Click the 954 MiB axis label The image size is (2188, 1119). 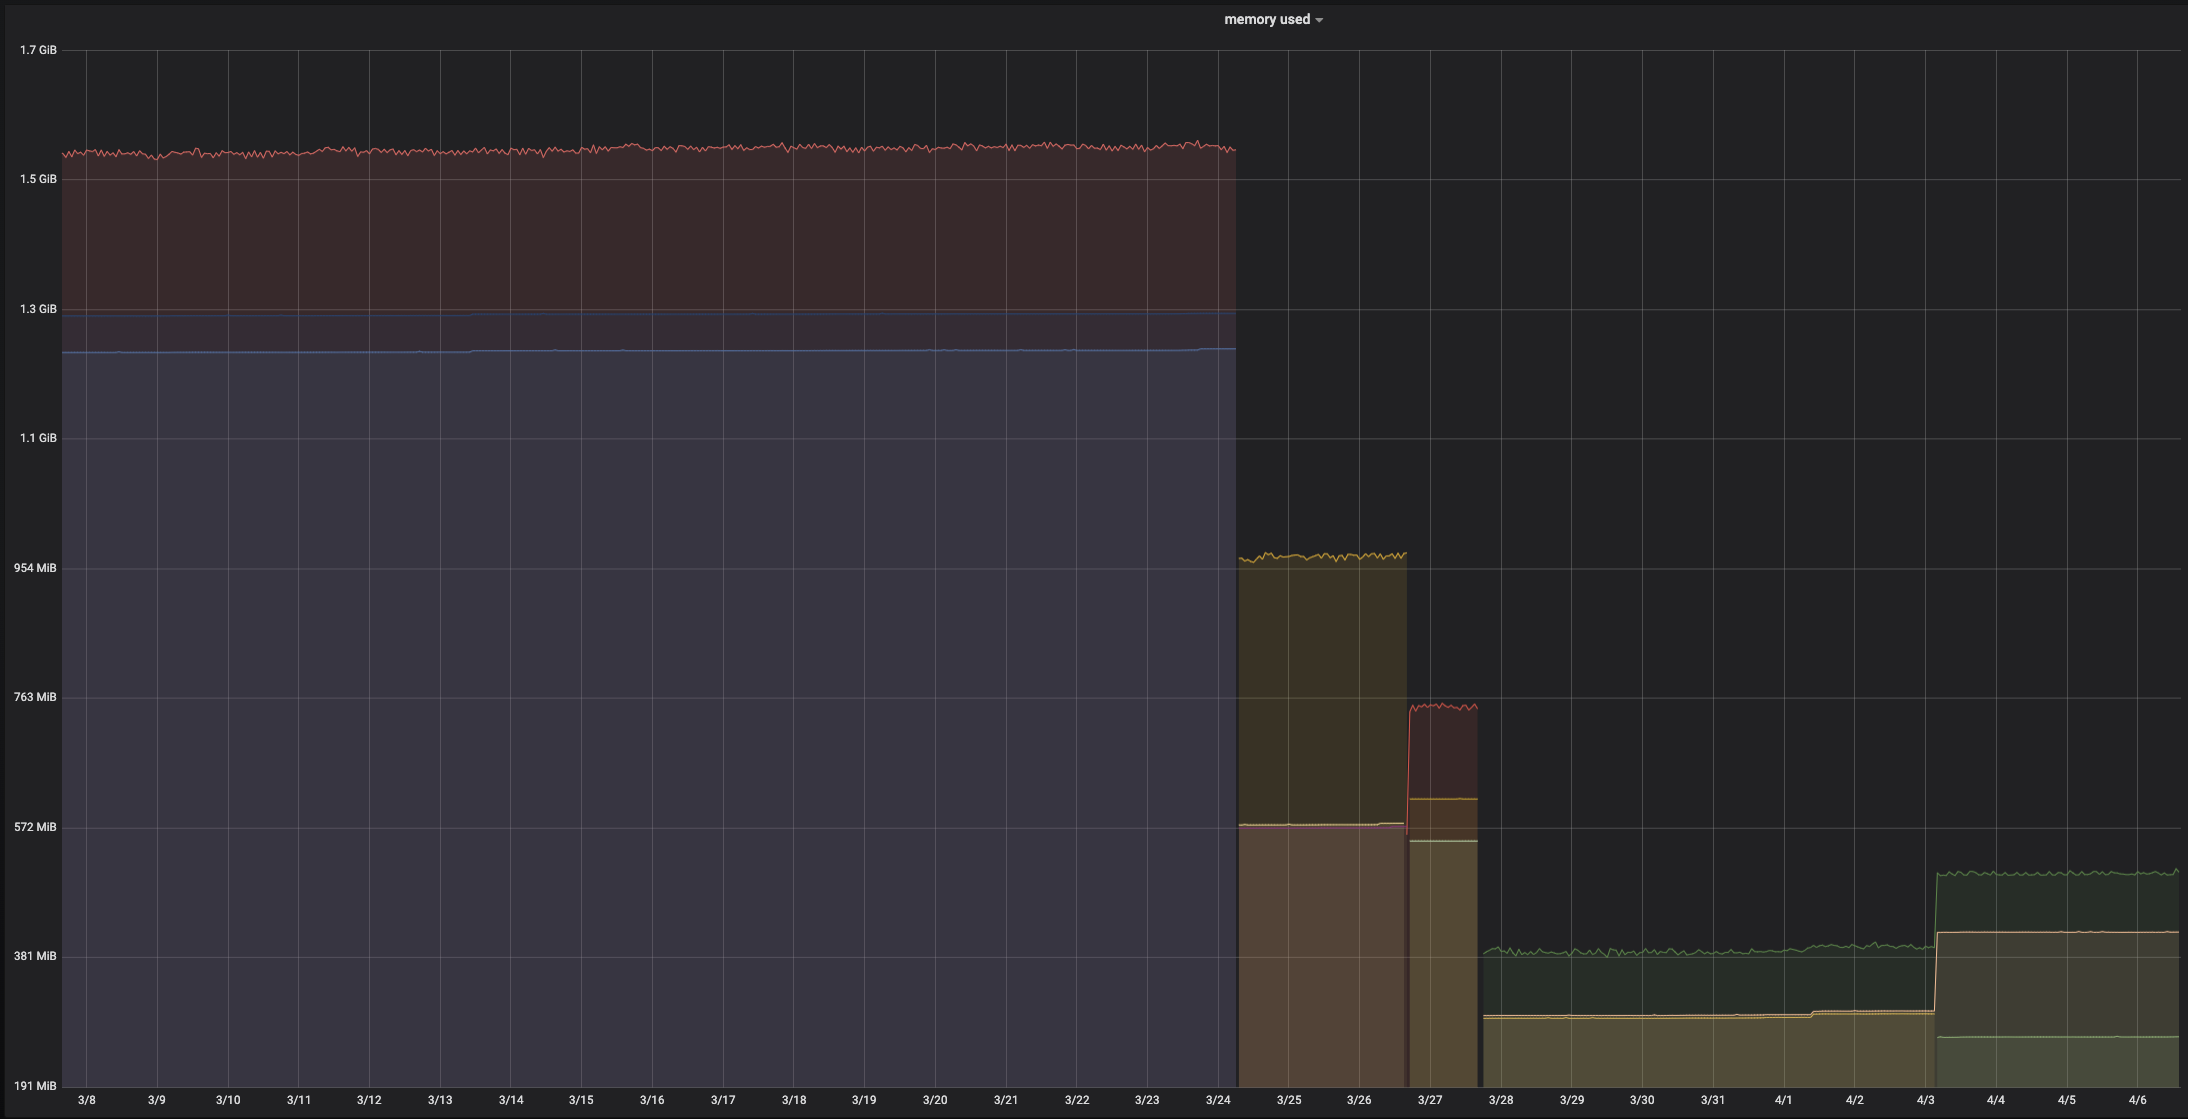36,567
